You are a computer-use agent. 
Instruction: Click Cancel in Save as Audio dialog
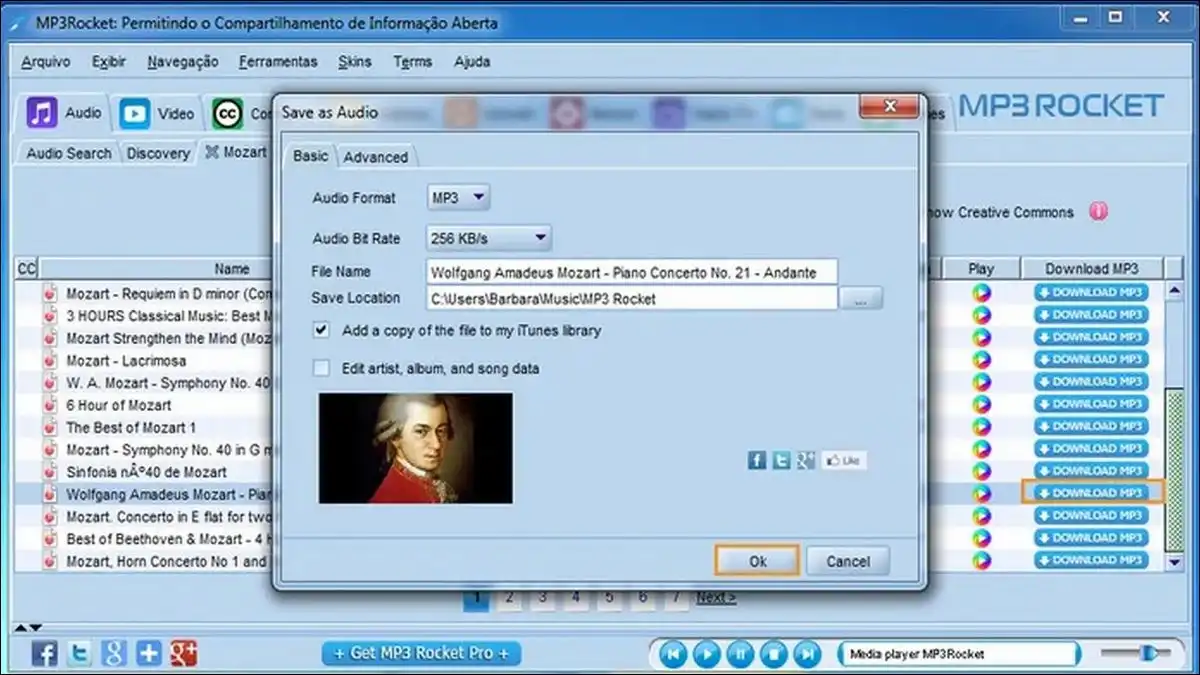[x=848, y=561]
